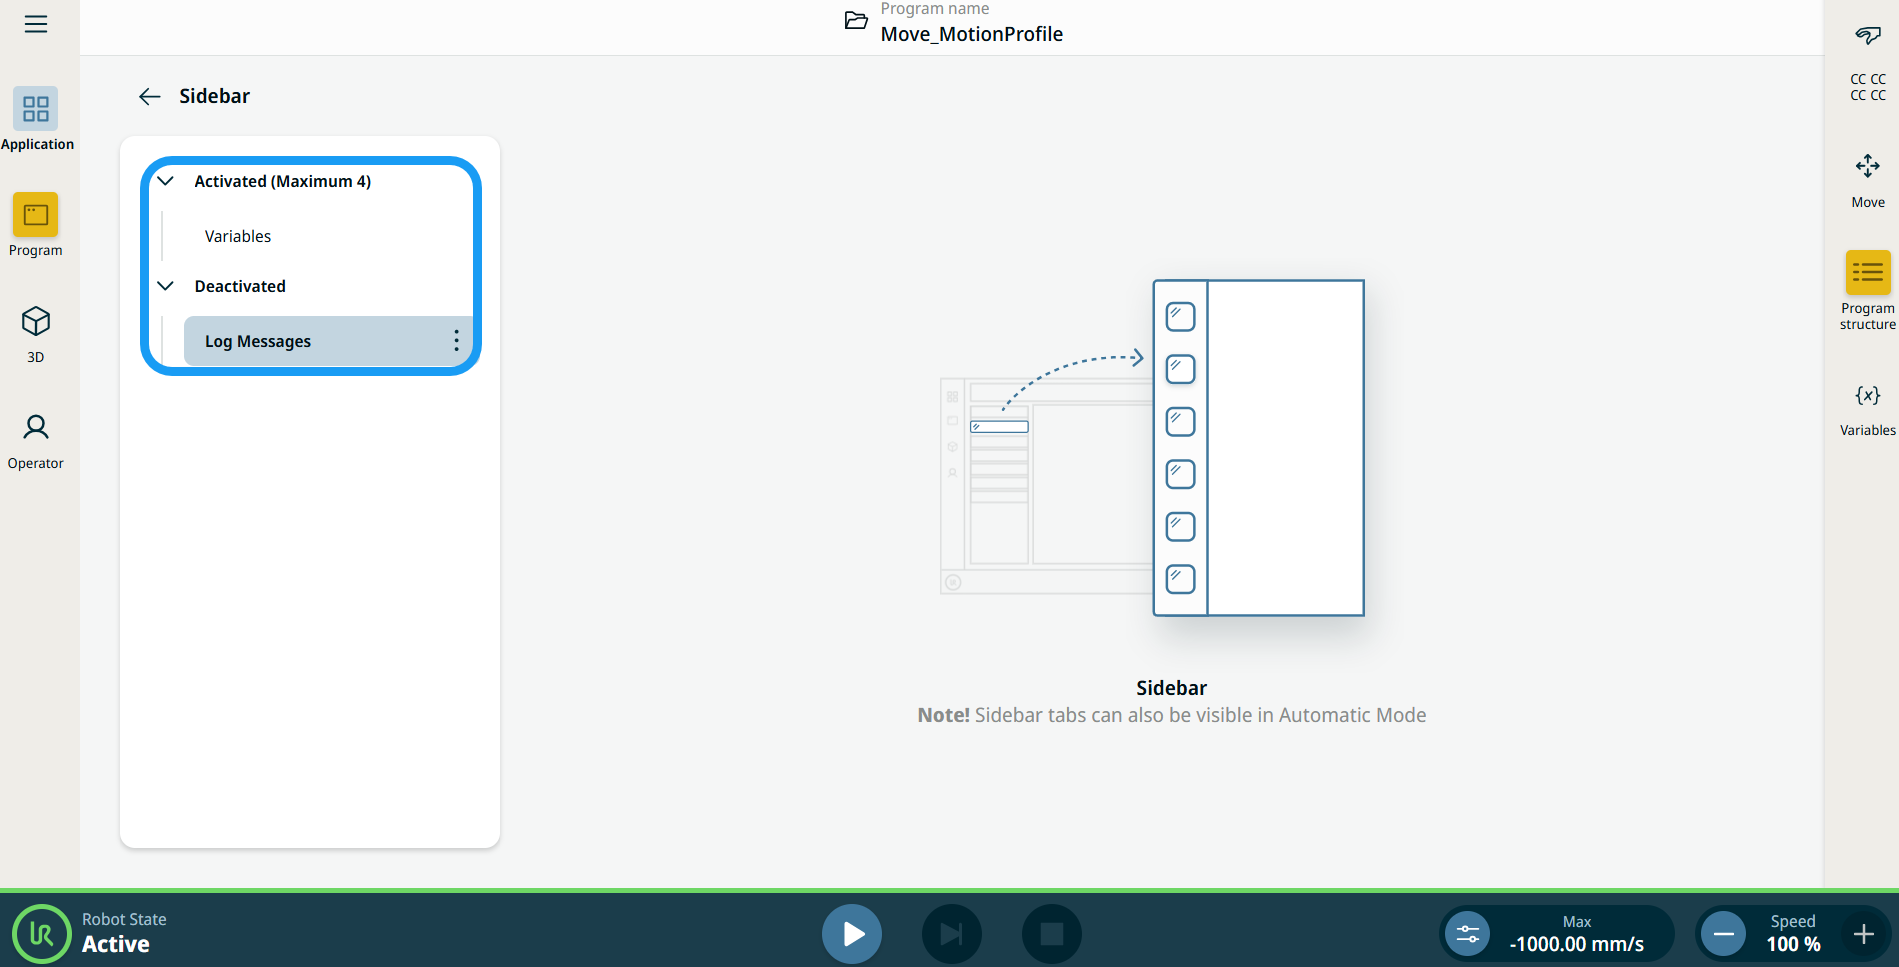Collapse the Activated (Maximum 4) group
Image resolution: width=1899 pixels, height=967 pixels.
(166, 181)
